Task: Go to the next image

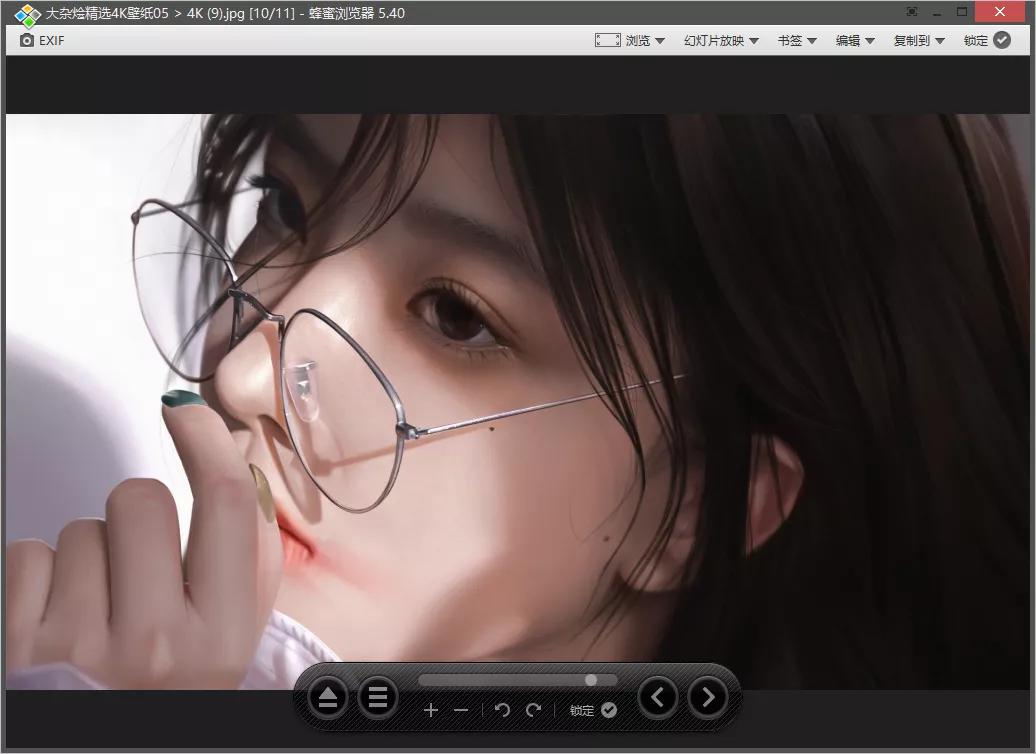Action: point(708,697)
